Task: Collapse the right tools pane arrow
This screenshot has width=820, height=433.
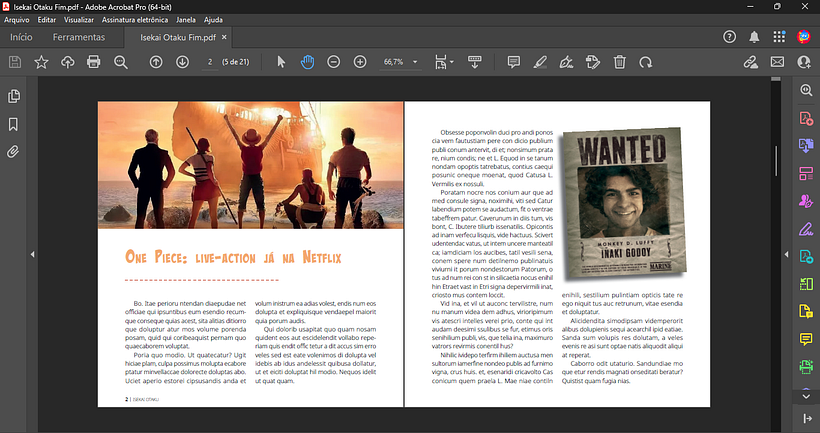Action: 787,254
